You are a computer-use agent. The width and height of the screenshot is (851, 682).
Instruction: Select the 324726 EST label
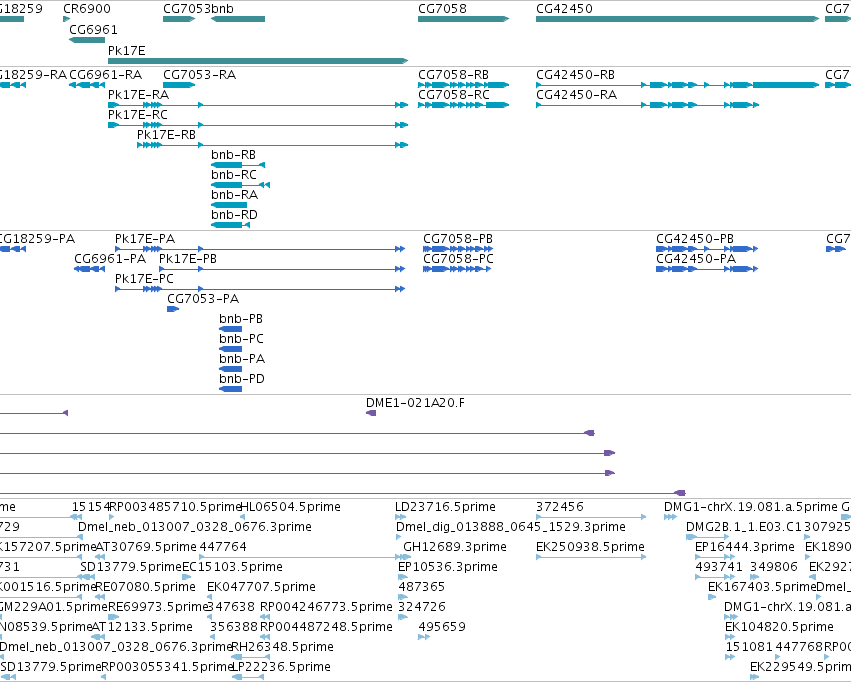point(422,607)
